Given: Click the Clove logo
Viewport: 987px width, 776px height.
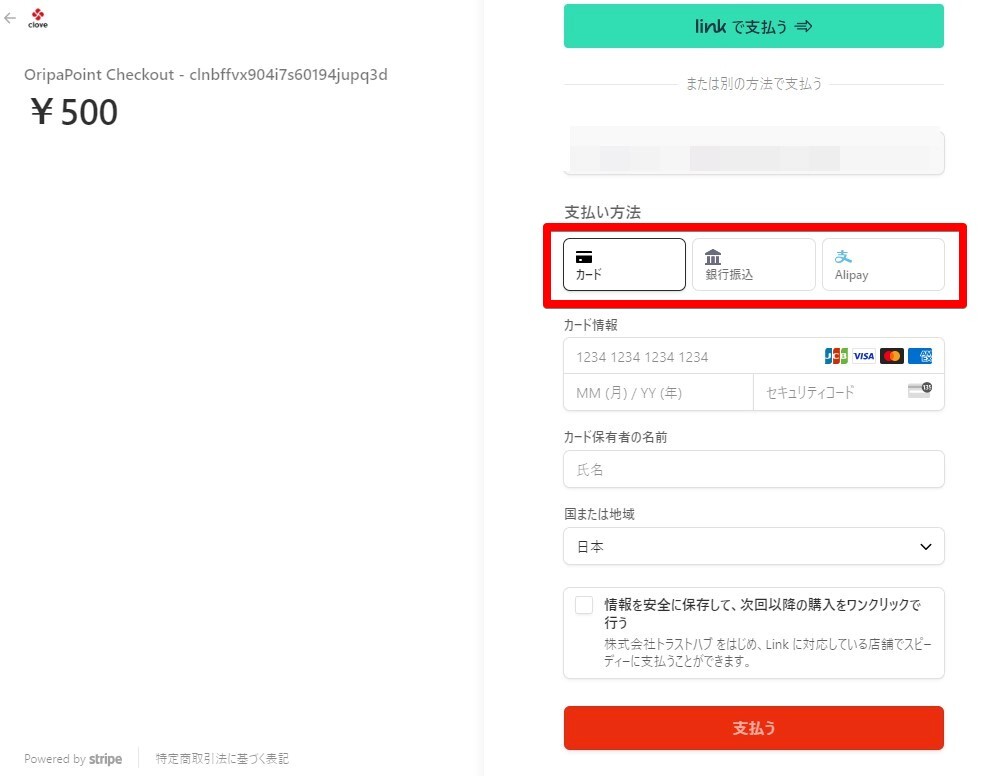Looking at the screenshot, I should tap(38, 18).
